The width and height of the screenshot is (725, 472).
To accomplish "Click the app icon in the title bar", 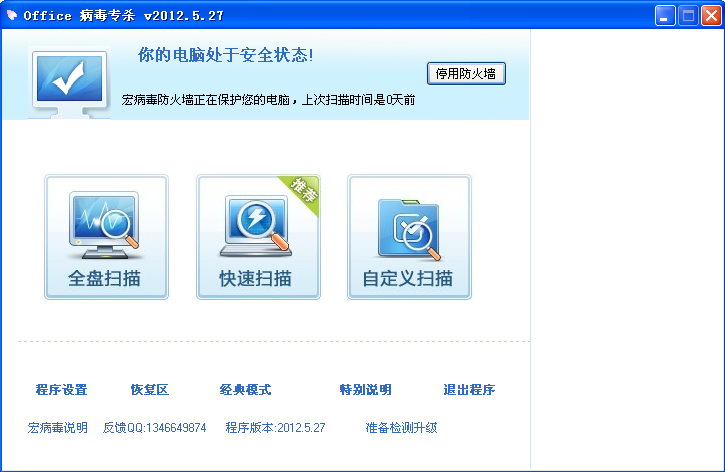I will pos(13,15).
